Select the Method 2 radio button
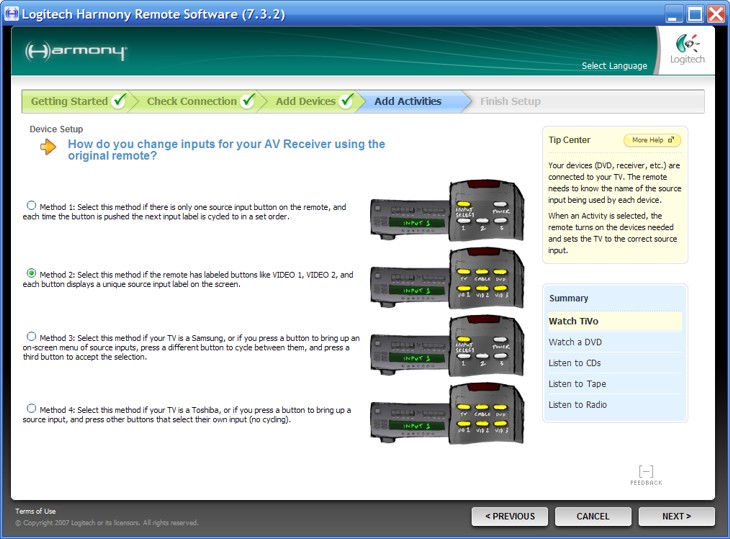 tap(31, 273)
